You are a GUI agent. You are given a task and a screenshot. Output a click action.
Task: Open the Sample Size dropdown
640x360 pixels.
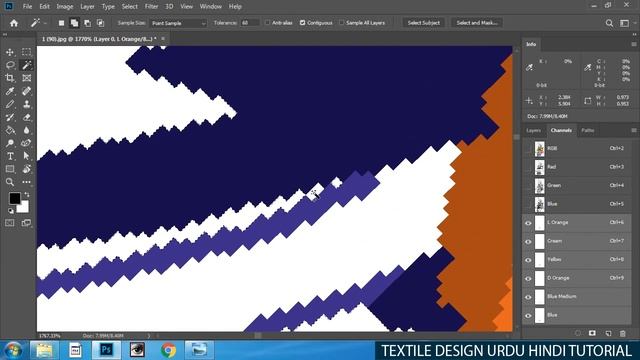[178, 23]
